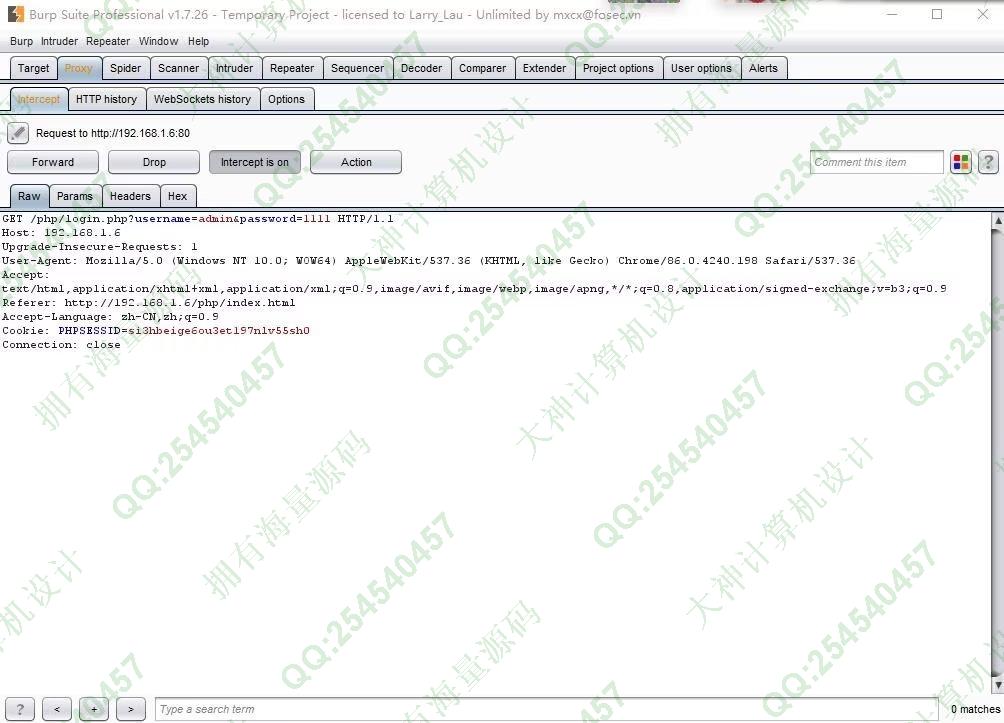The width and height of the screenshot is (1004, 723).
Task: Click the 0 matches label
Action: point(975,709)
